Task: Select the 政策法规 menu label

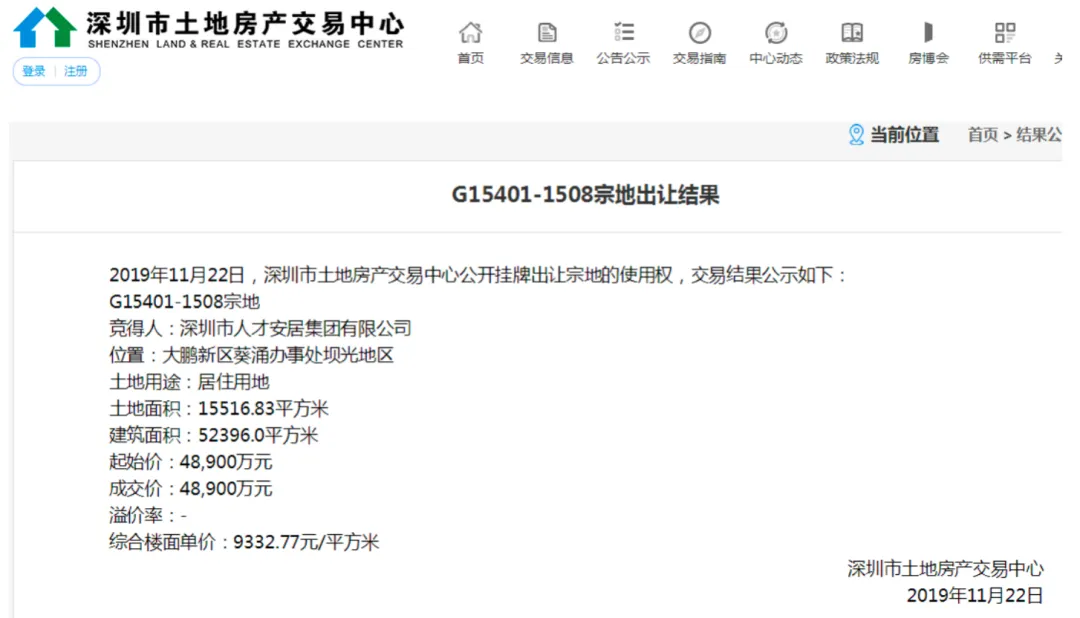Action: coord(852,59)
